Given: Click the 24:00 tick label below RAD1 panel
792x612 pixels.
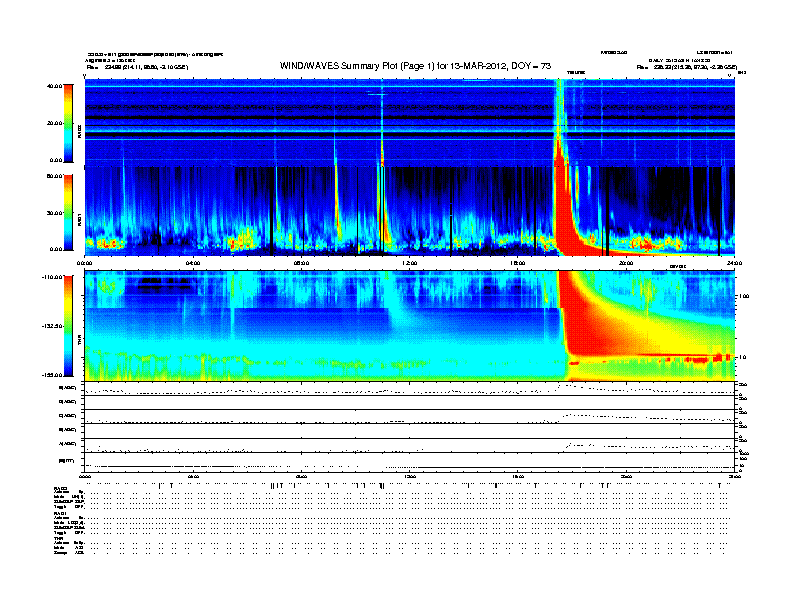Looking at the screenshot, I should 734,263.
